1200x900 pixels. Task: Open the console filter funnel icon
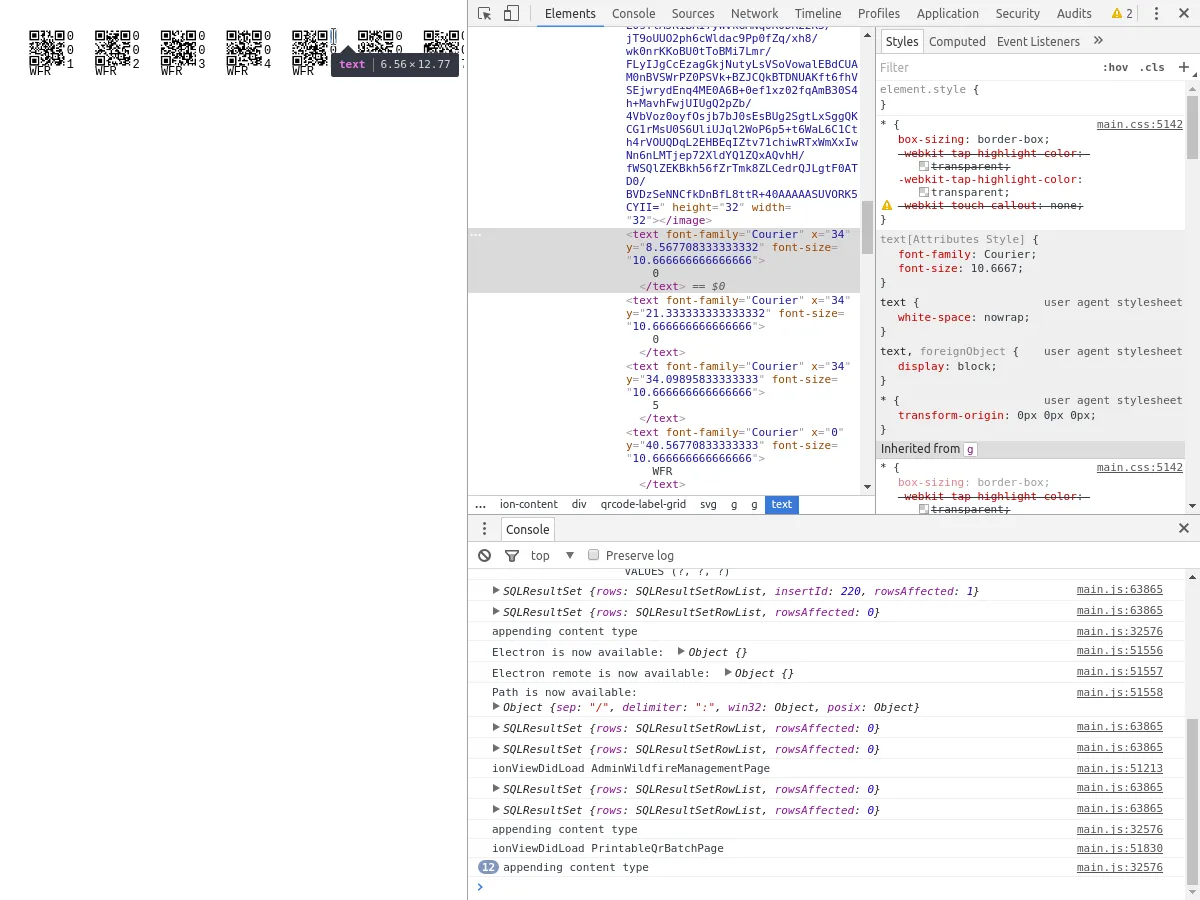click(x=512, y=555)
